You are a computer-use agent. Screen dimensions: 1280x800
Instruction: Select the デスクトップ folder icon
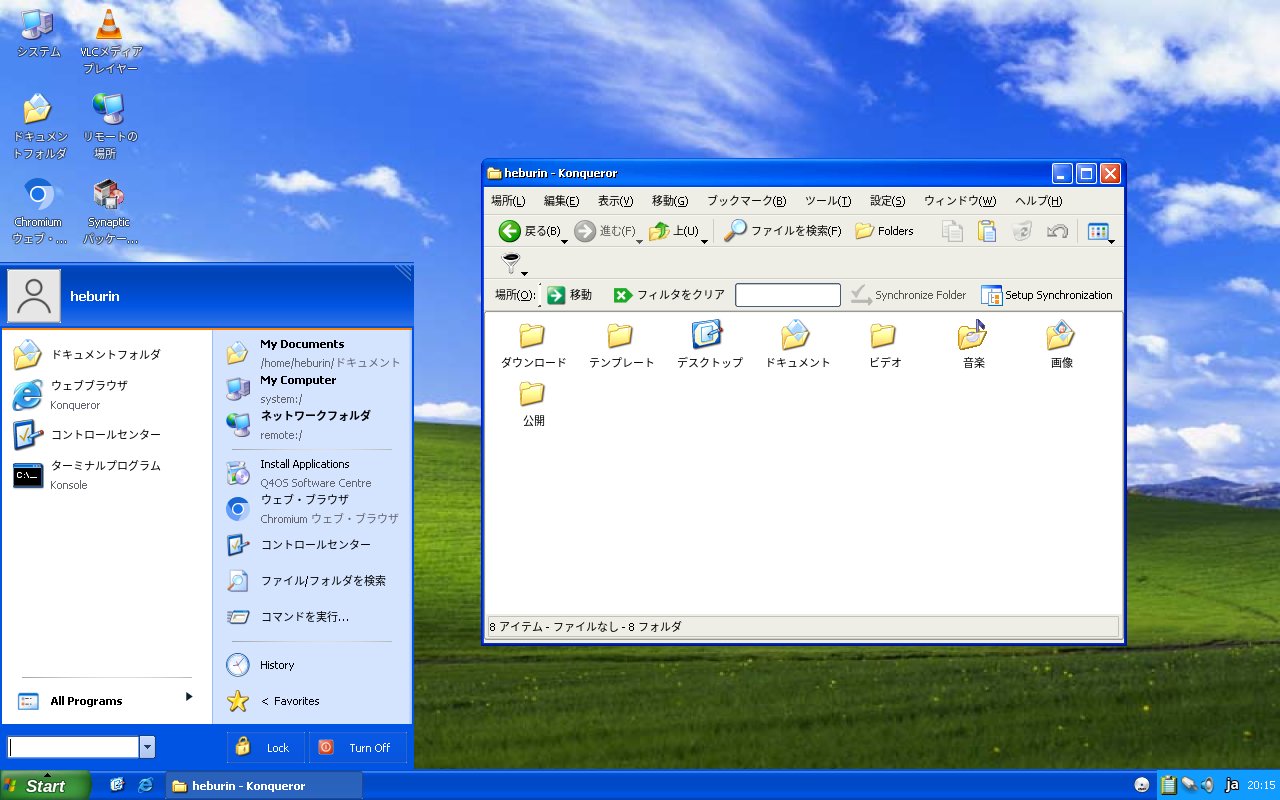pyautogui.click(x=708, y=336)
